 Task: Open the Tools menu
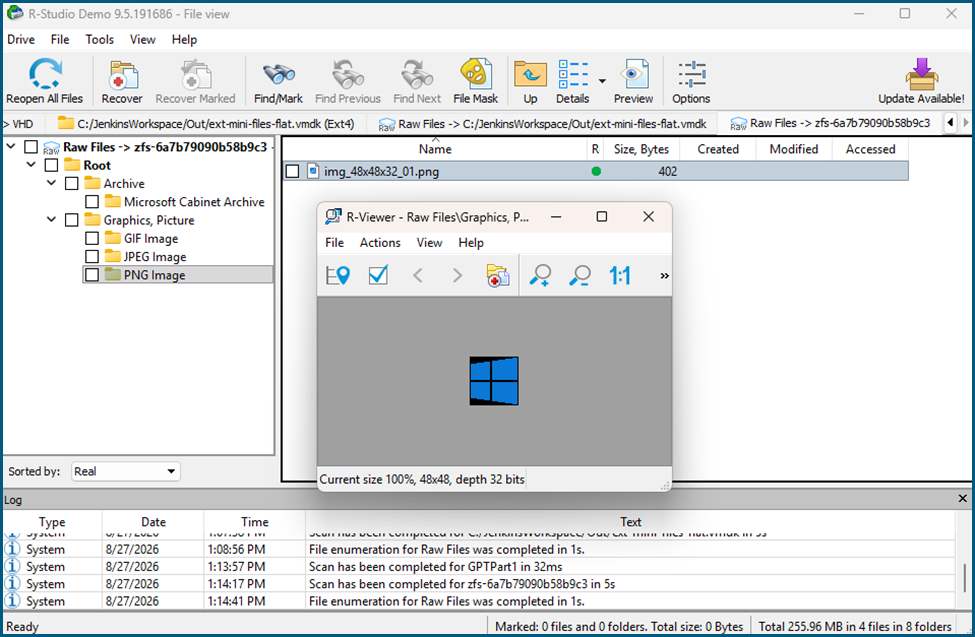click(x=99, y=39)
